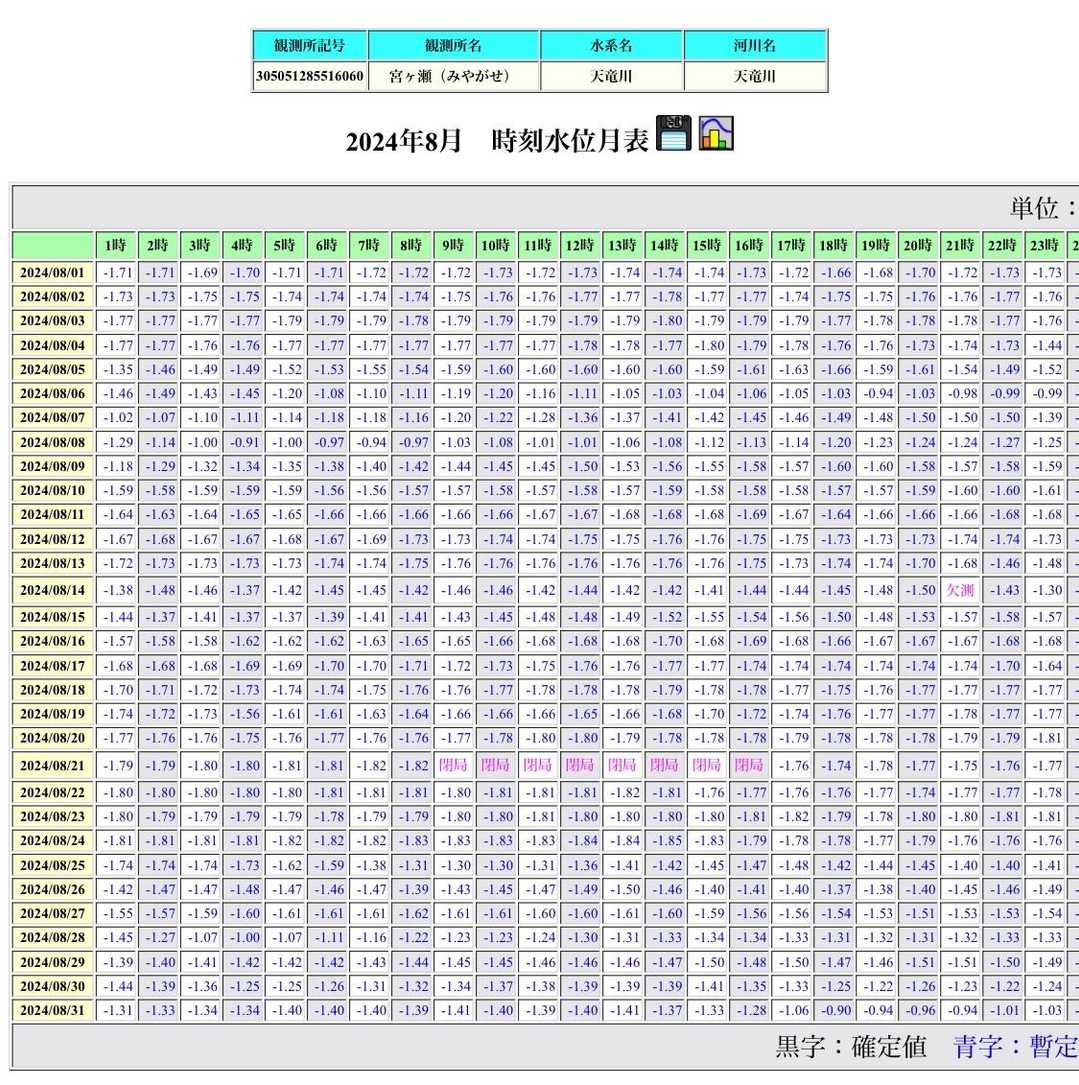Click the 2024/08/15 date cell
This screenshot has width=1079, height=1085.
click(x=53, y=617)
